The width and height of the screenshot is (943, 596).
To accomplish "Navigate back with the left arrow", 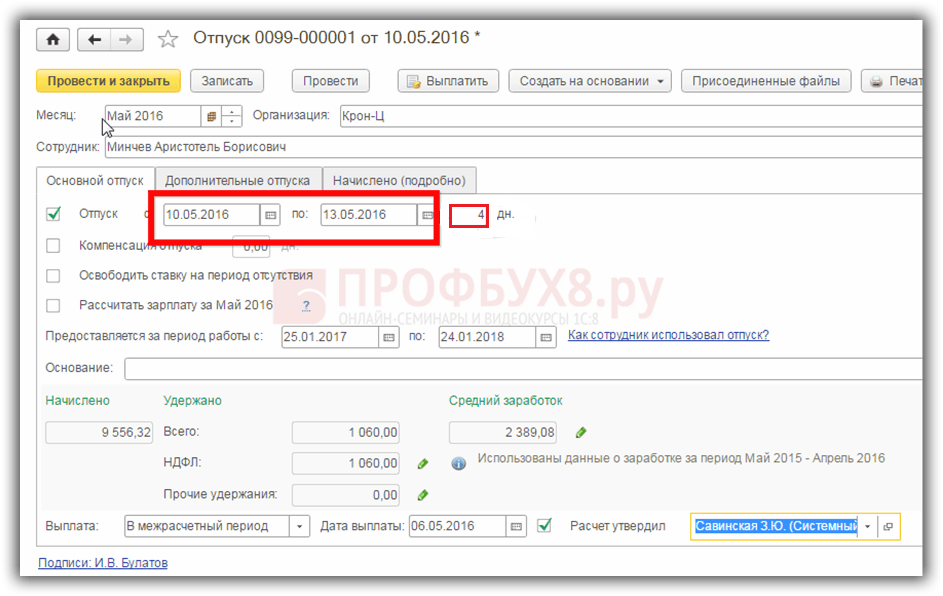I will tap(94, 40).
